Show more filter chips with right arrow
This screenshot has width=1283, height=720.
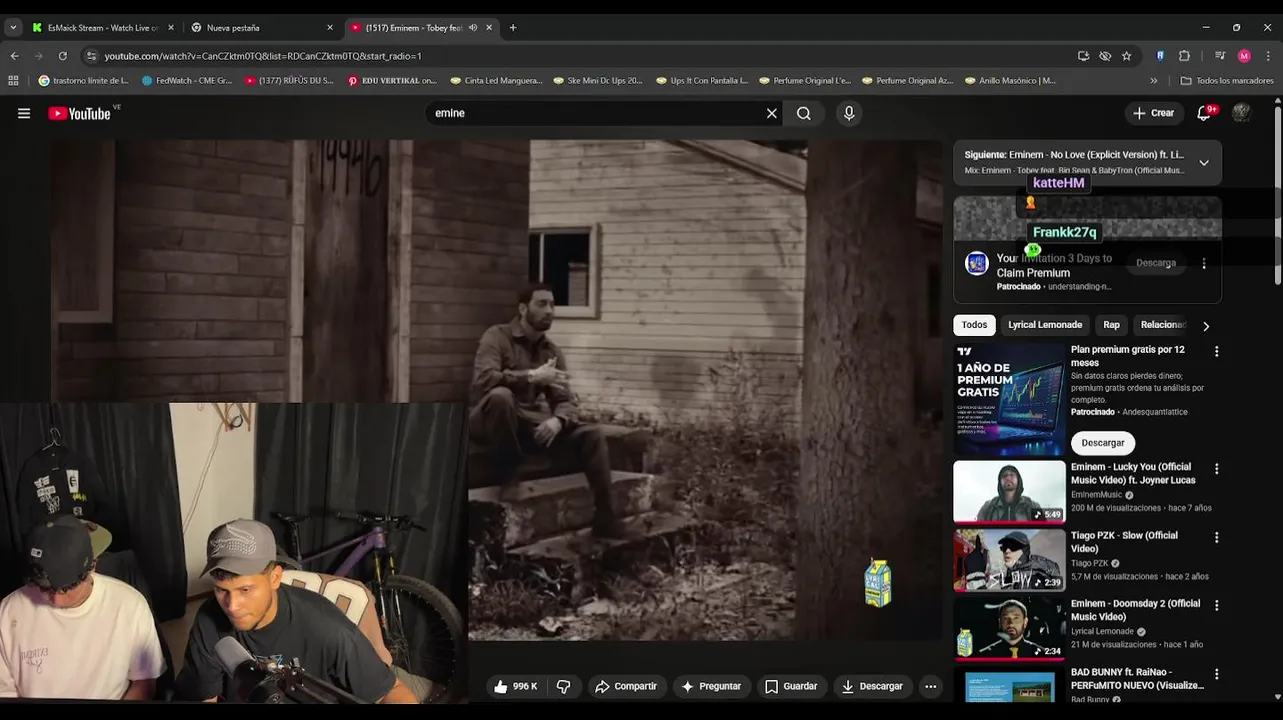point(1206,326)
